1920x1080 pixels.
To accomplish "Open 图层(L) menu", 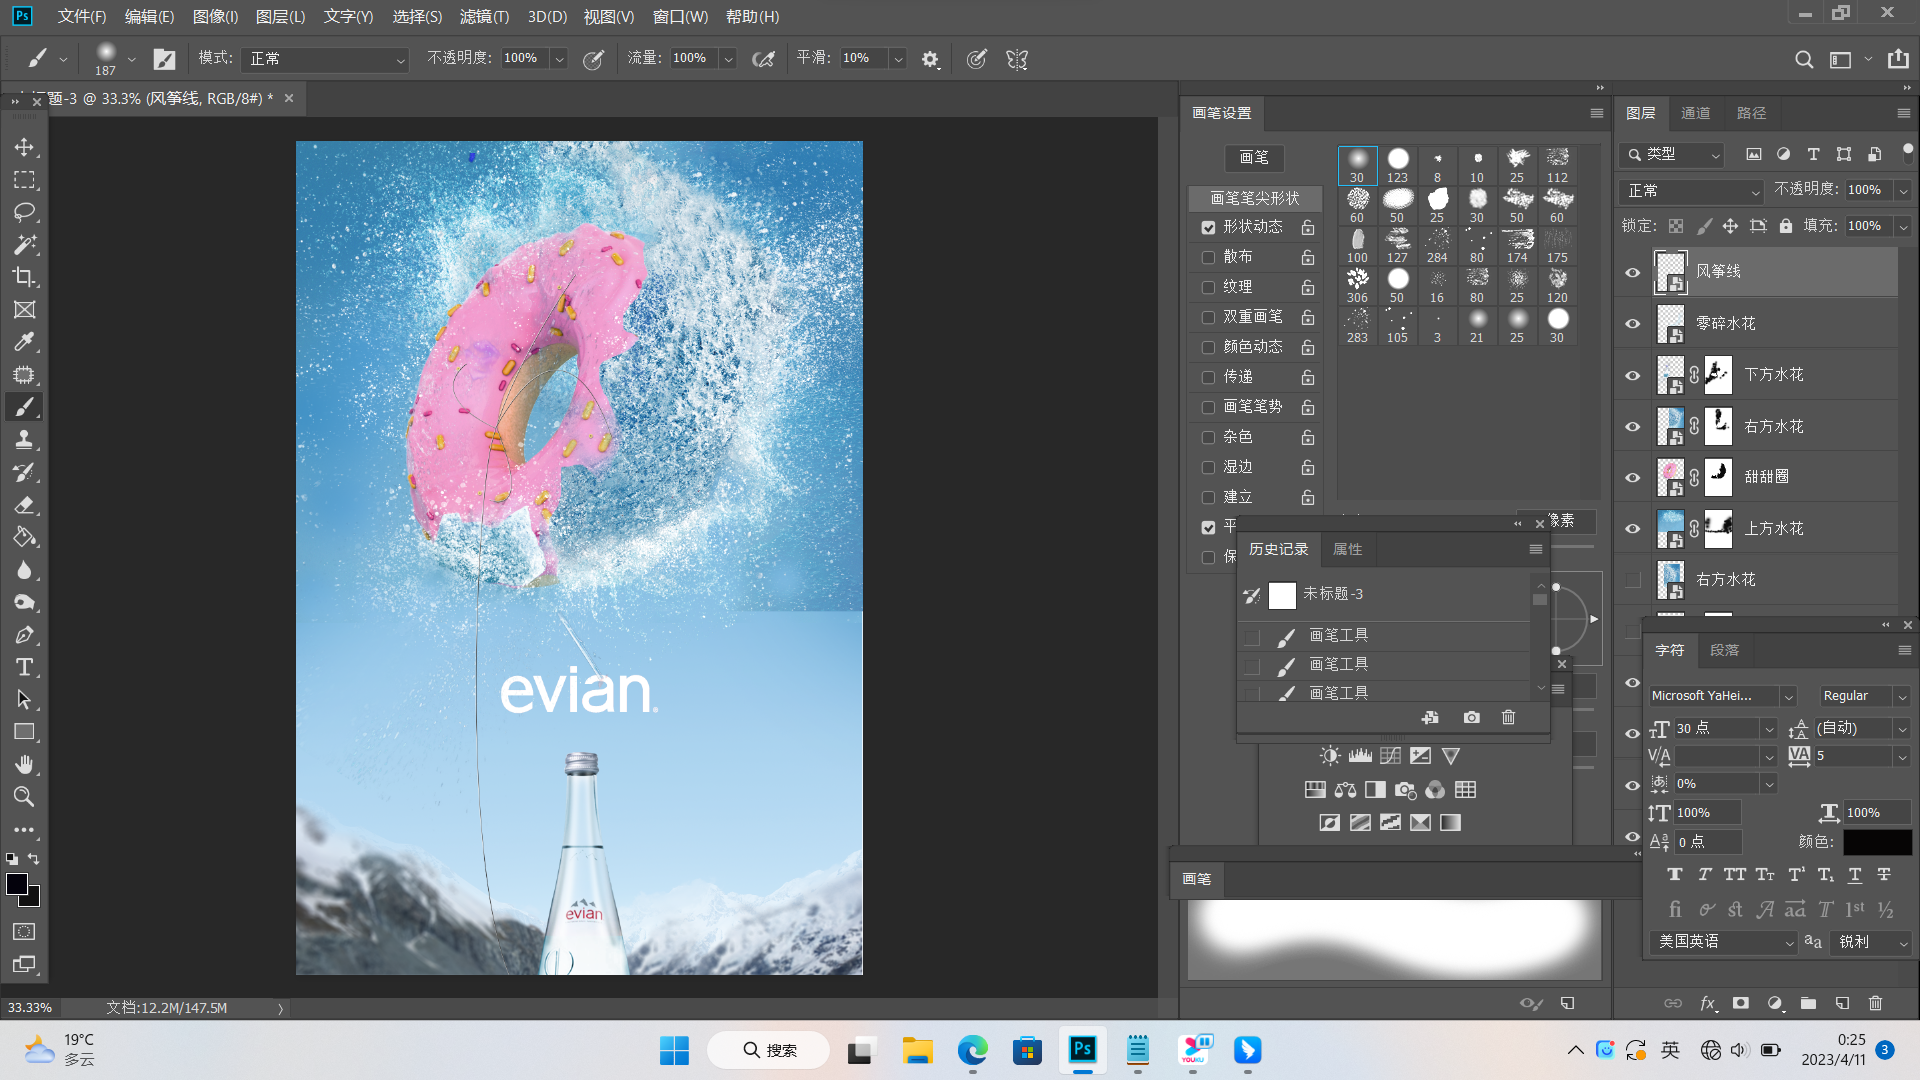I will coord(280,17).
